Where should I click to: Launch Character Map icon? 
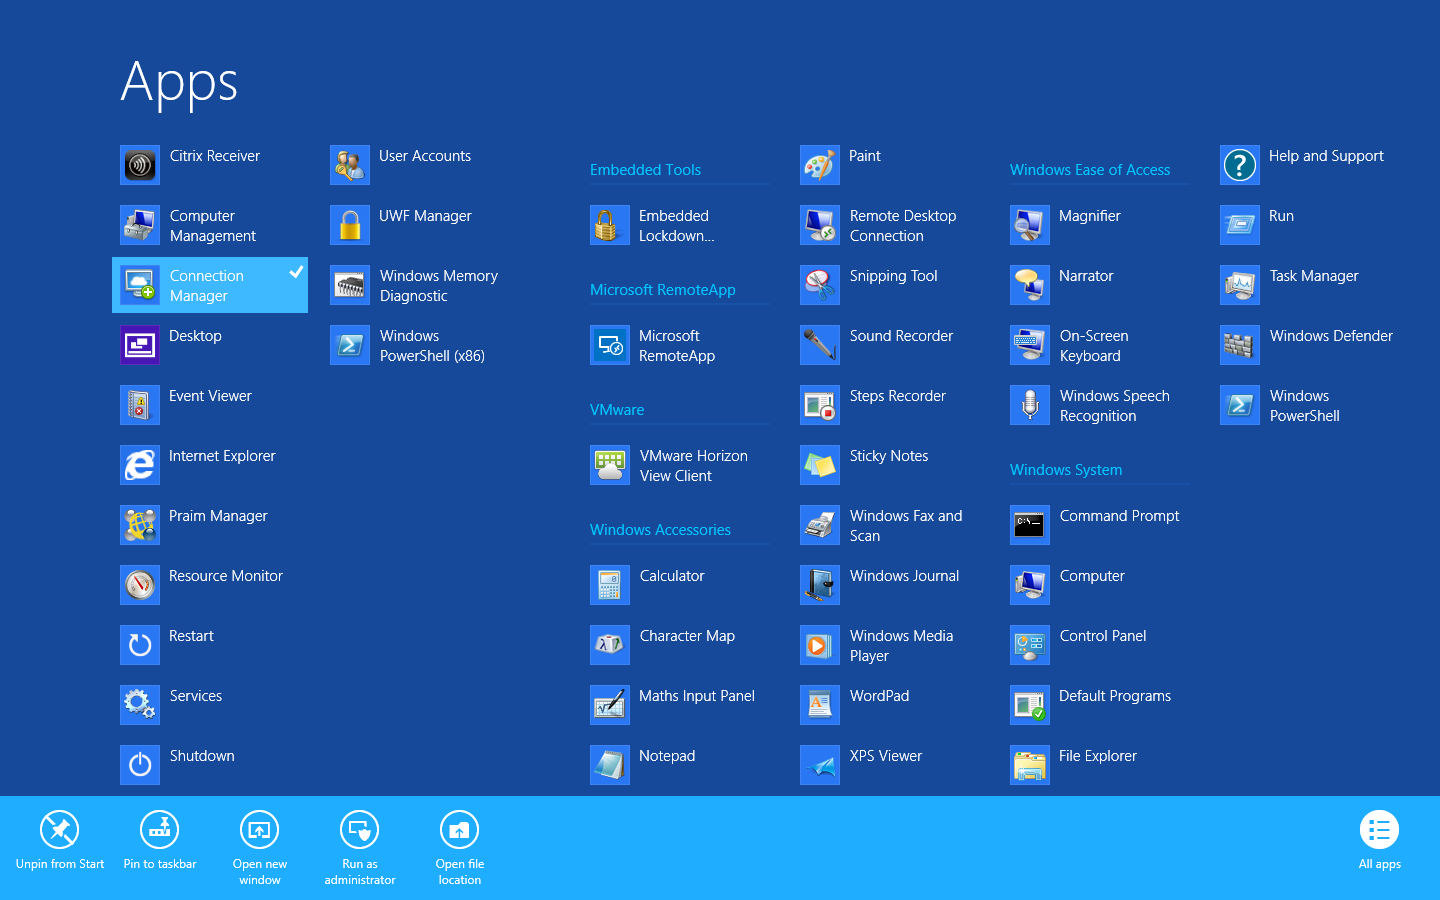(x=610, y=645)
